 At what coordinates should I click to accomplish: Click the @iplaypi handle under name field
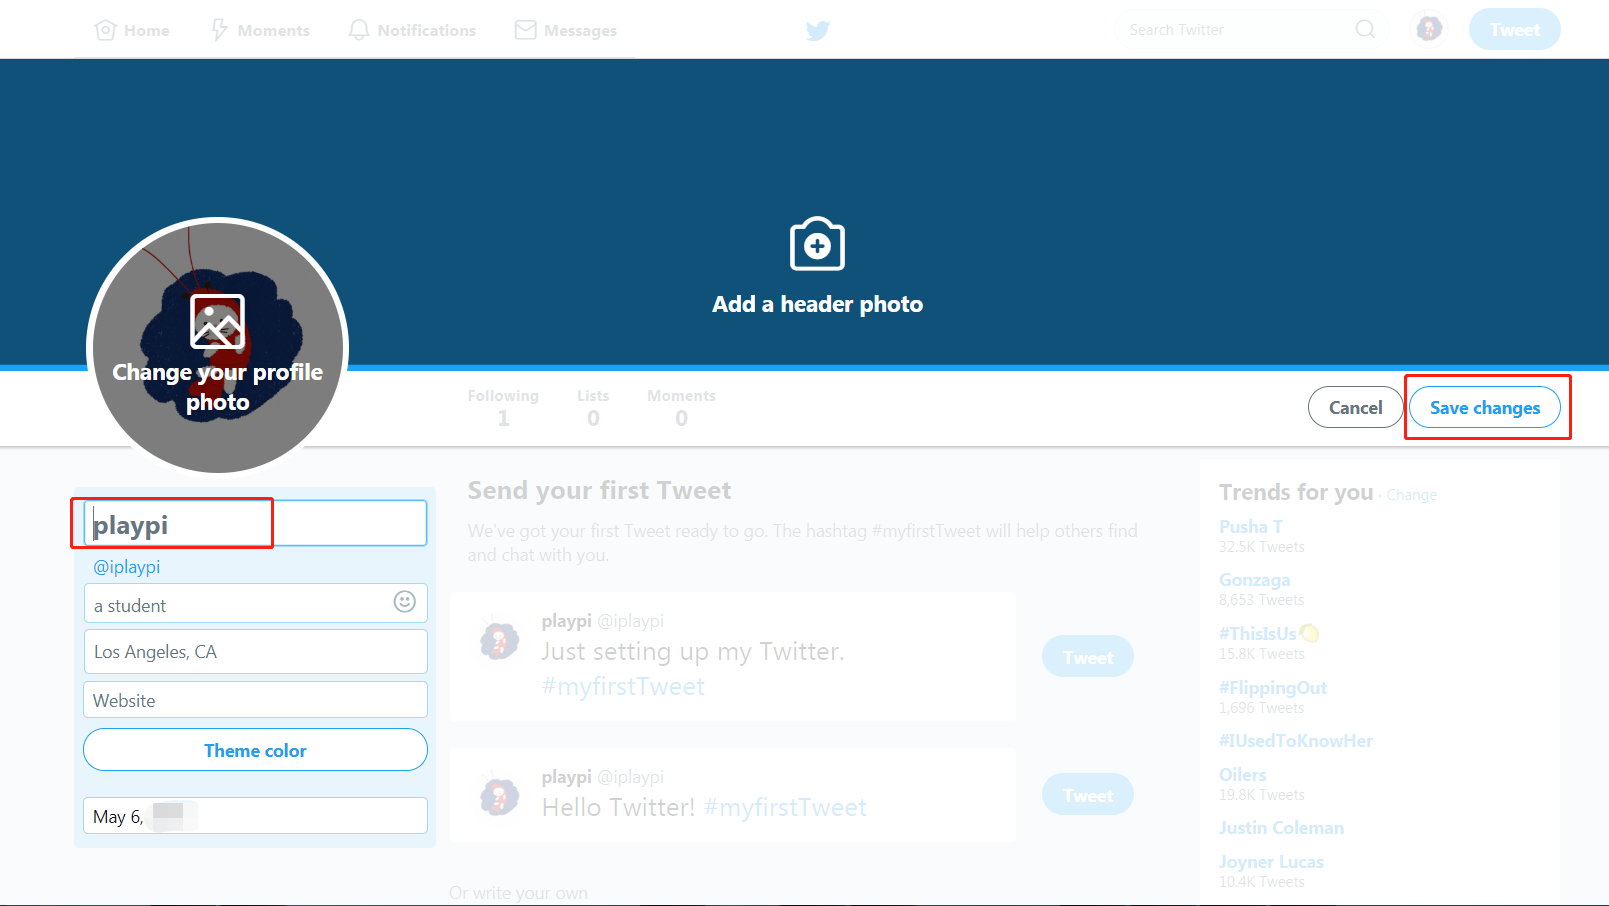click(126, 567)
